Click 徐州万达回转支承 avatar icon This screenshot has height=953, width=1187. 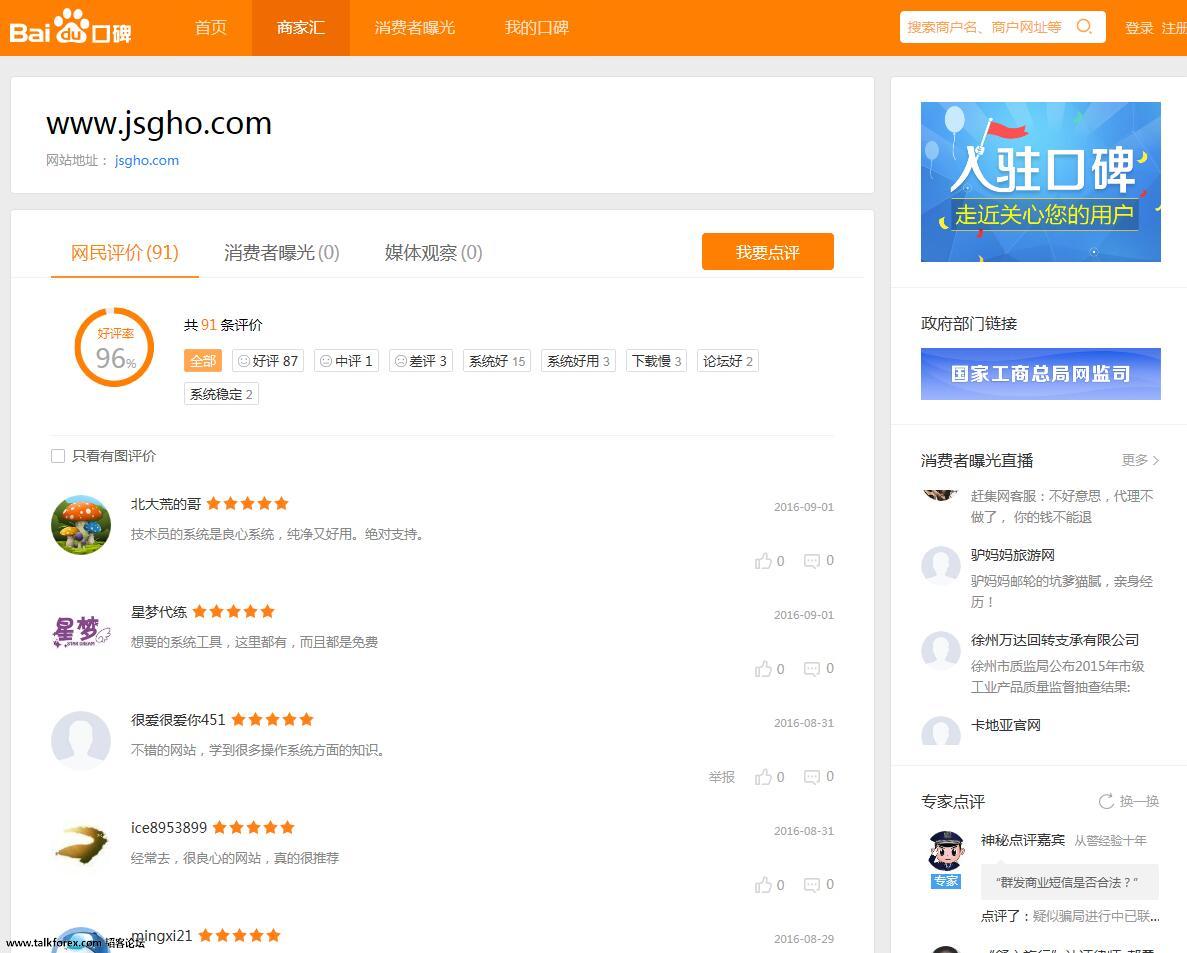tap(941, 650)
